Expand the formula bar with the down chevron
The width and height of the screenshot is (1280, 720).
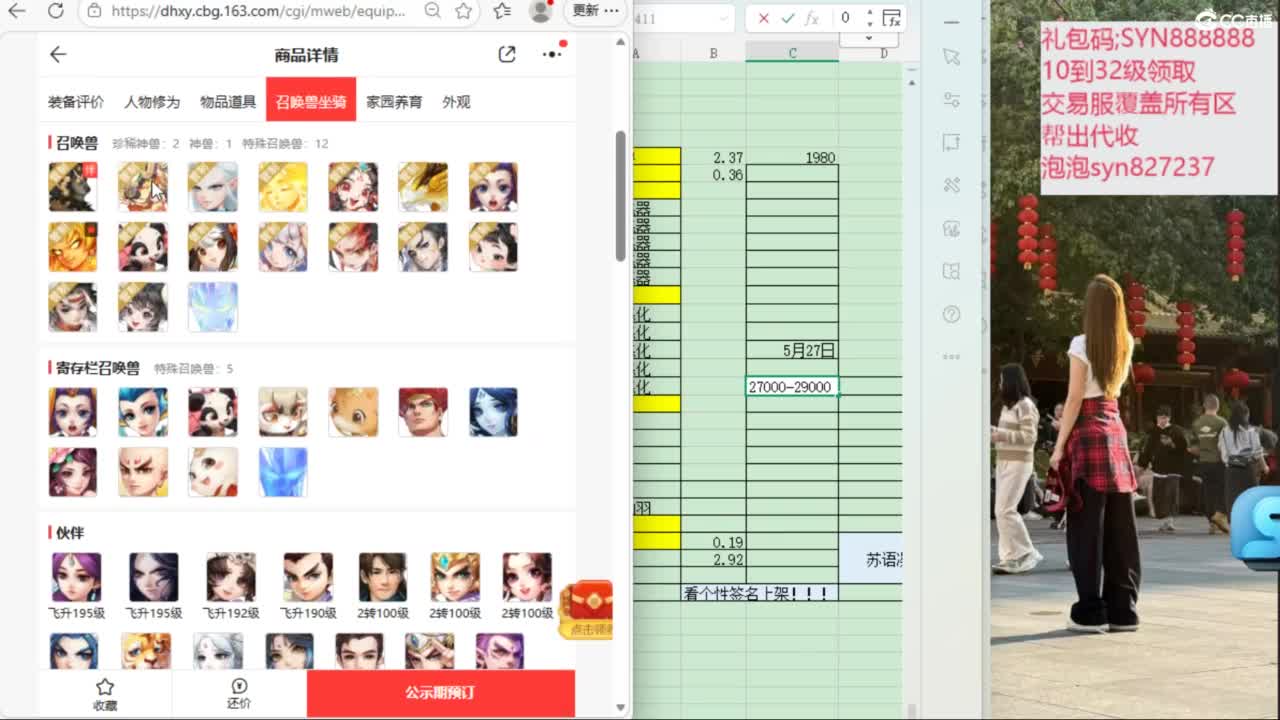(868, 36)
